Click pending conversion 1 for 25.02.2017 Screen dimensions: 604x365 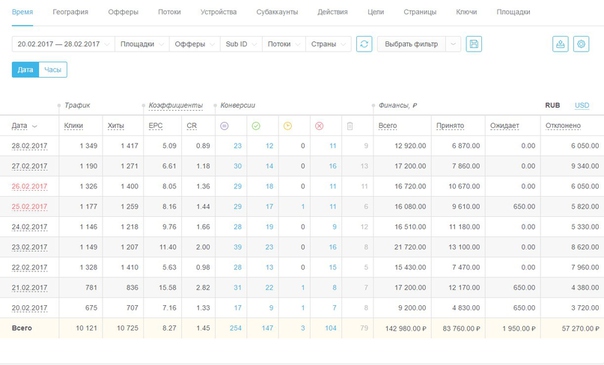tap(303, 207)
